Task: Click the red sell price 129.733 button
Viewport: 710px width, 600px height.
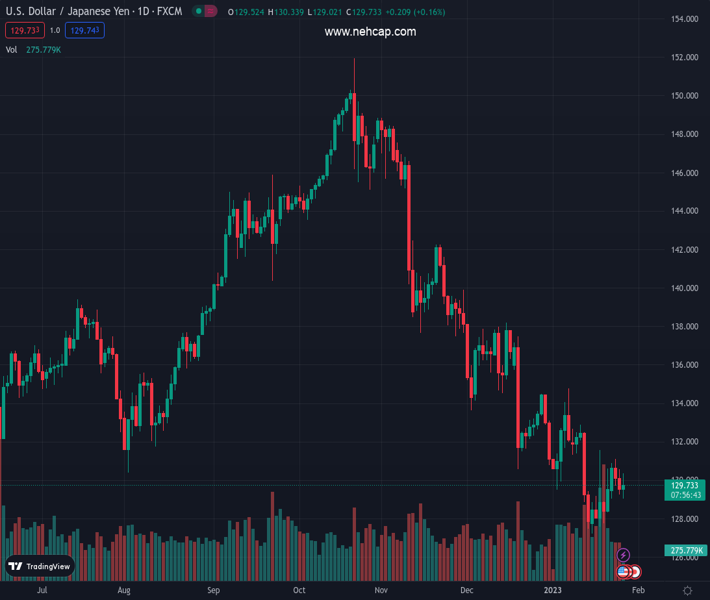Action: click(23, 31)
